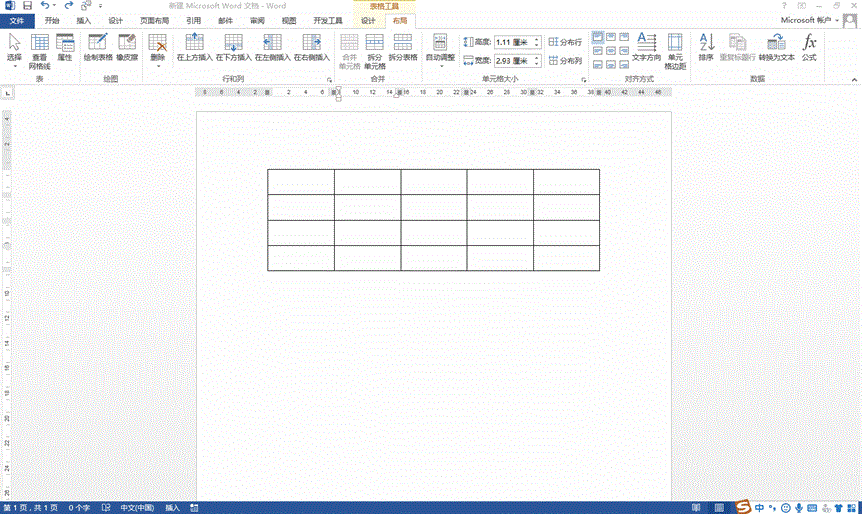862x514 pixels.
Task: Click the Draw Table (绘制表格) icon
Action: click(x=97, y=47)
